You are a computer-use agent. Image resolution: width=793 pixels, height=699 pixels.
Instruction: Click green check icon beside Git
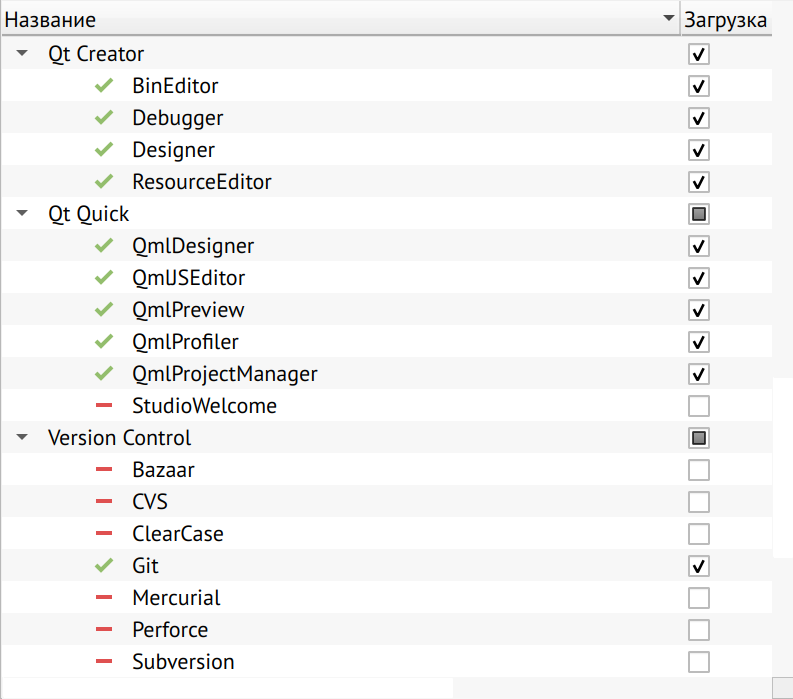[104, 565]
